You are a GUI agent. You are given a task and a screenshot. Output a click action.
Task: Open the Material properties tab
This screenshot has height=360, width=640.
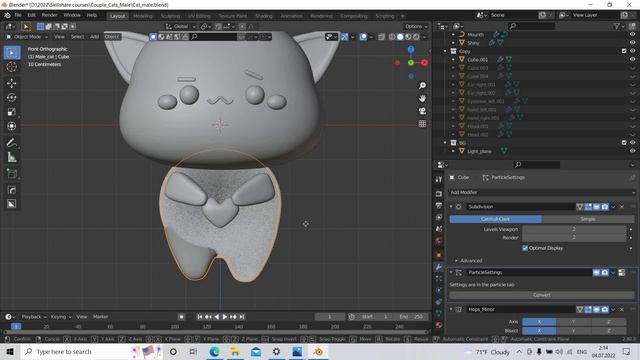[439, 325]
